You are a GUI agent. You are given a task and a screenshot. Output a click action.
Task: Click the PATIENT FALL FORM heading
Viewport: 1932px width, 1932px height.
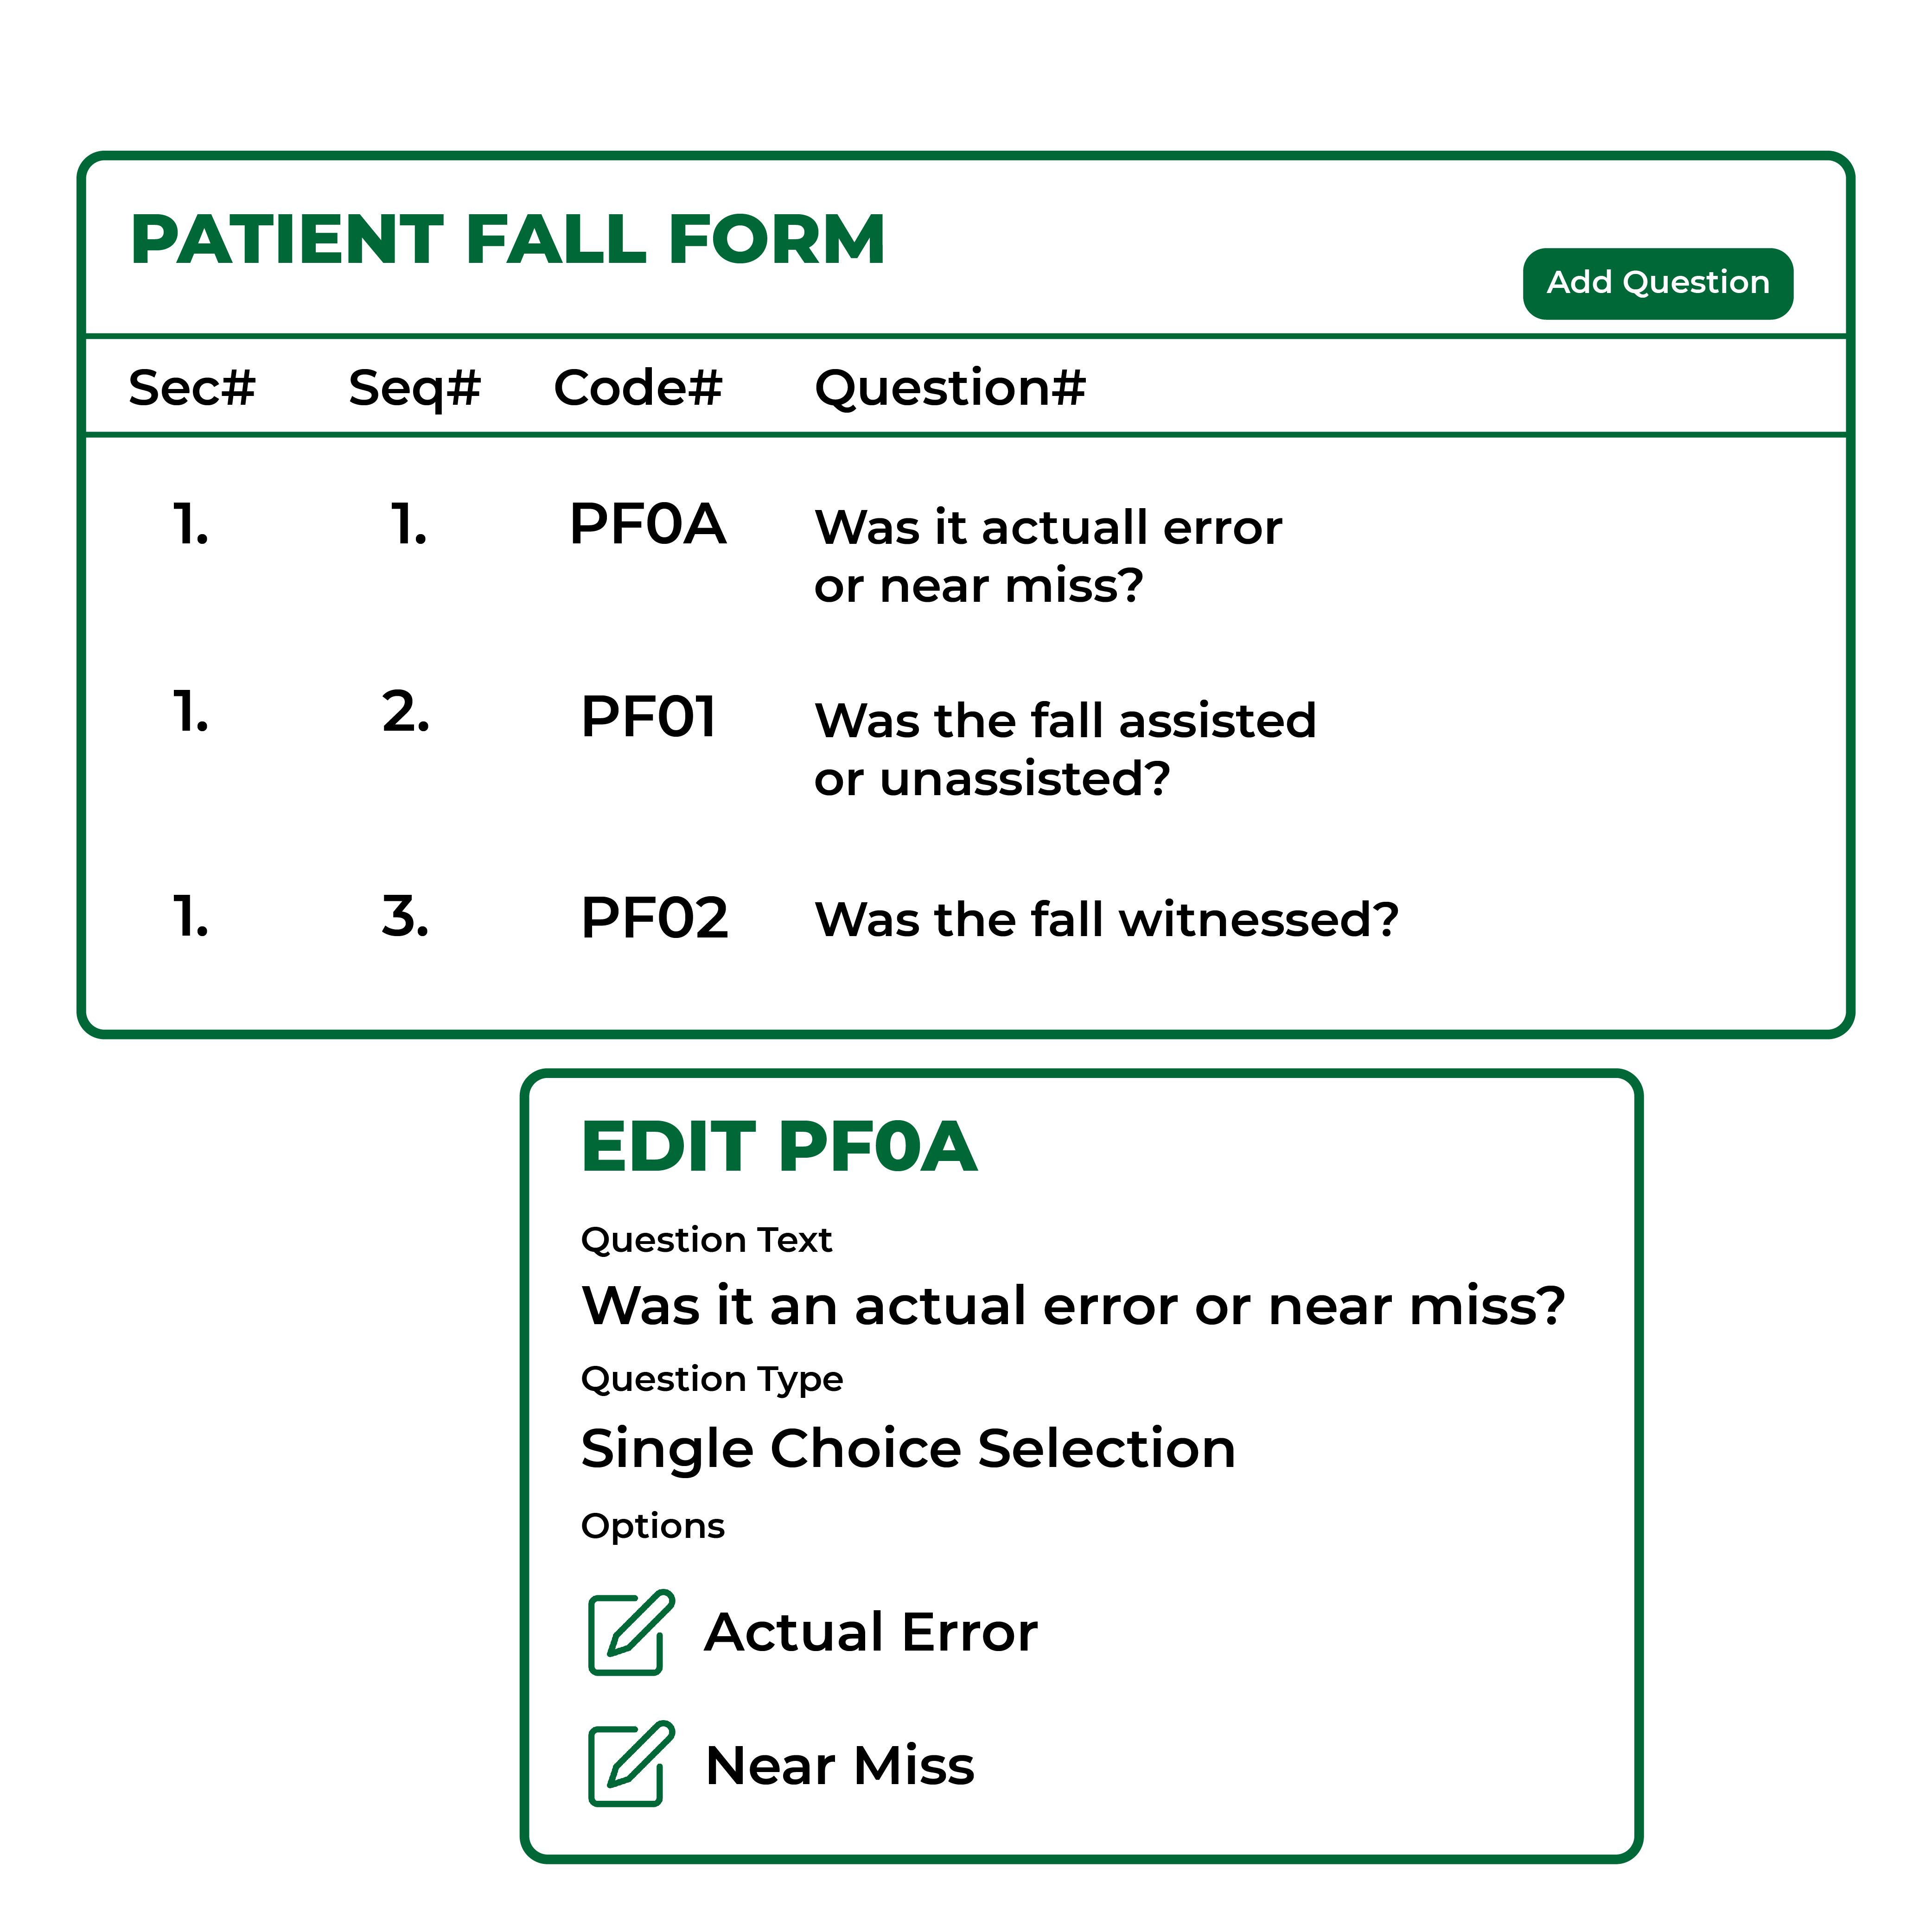(508, 240)
